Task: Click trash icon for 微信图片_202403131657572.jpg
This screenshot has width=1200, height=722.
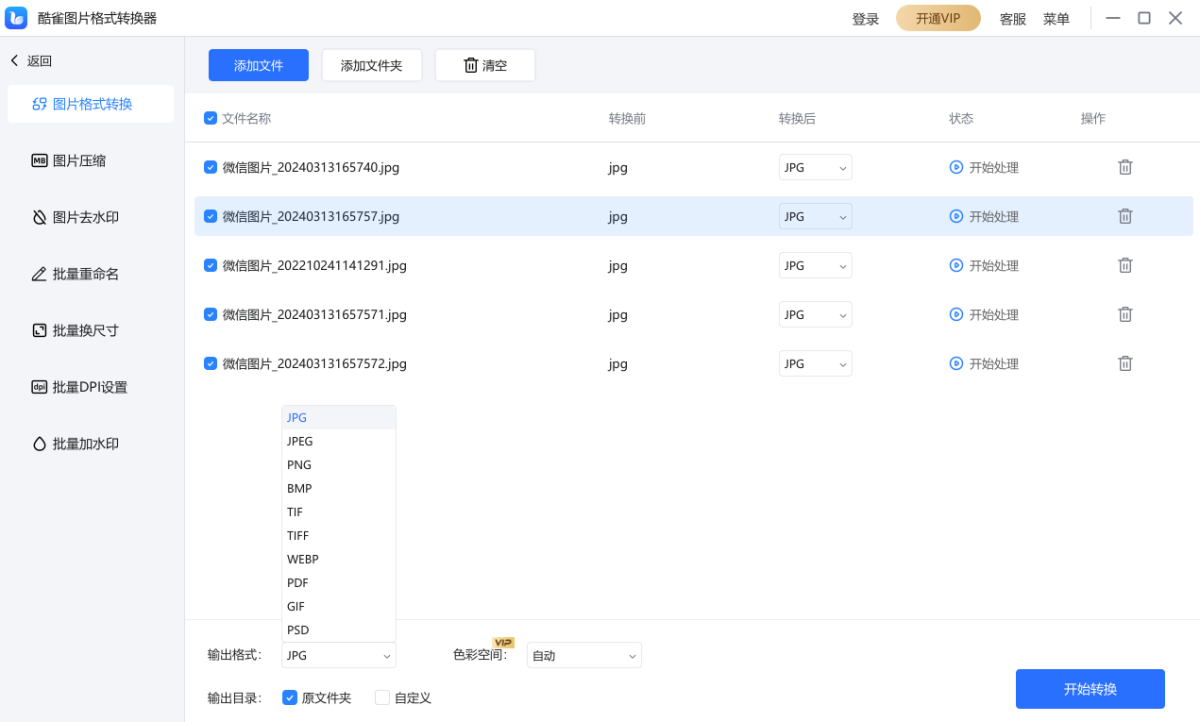Action: point(1125,363)
